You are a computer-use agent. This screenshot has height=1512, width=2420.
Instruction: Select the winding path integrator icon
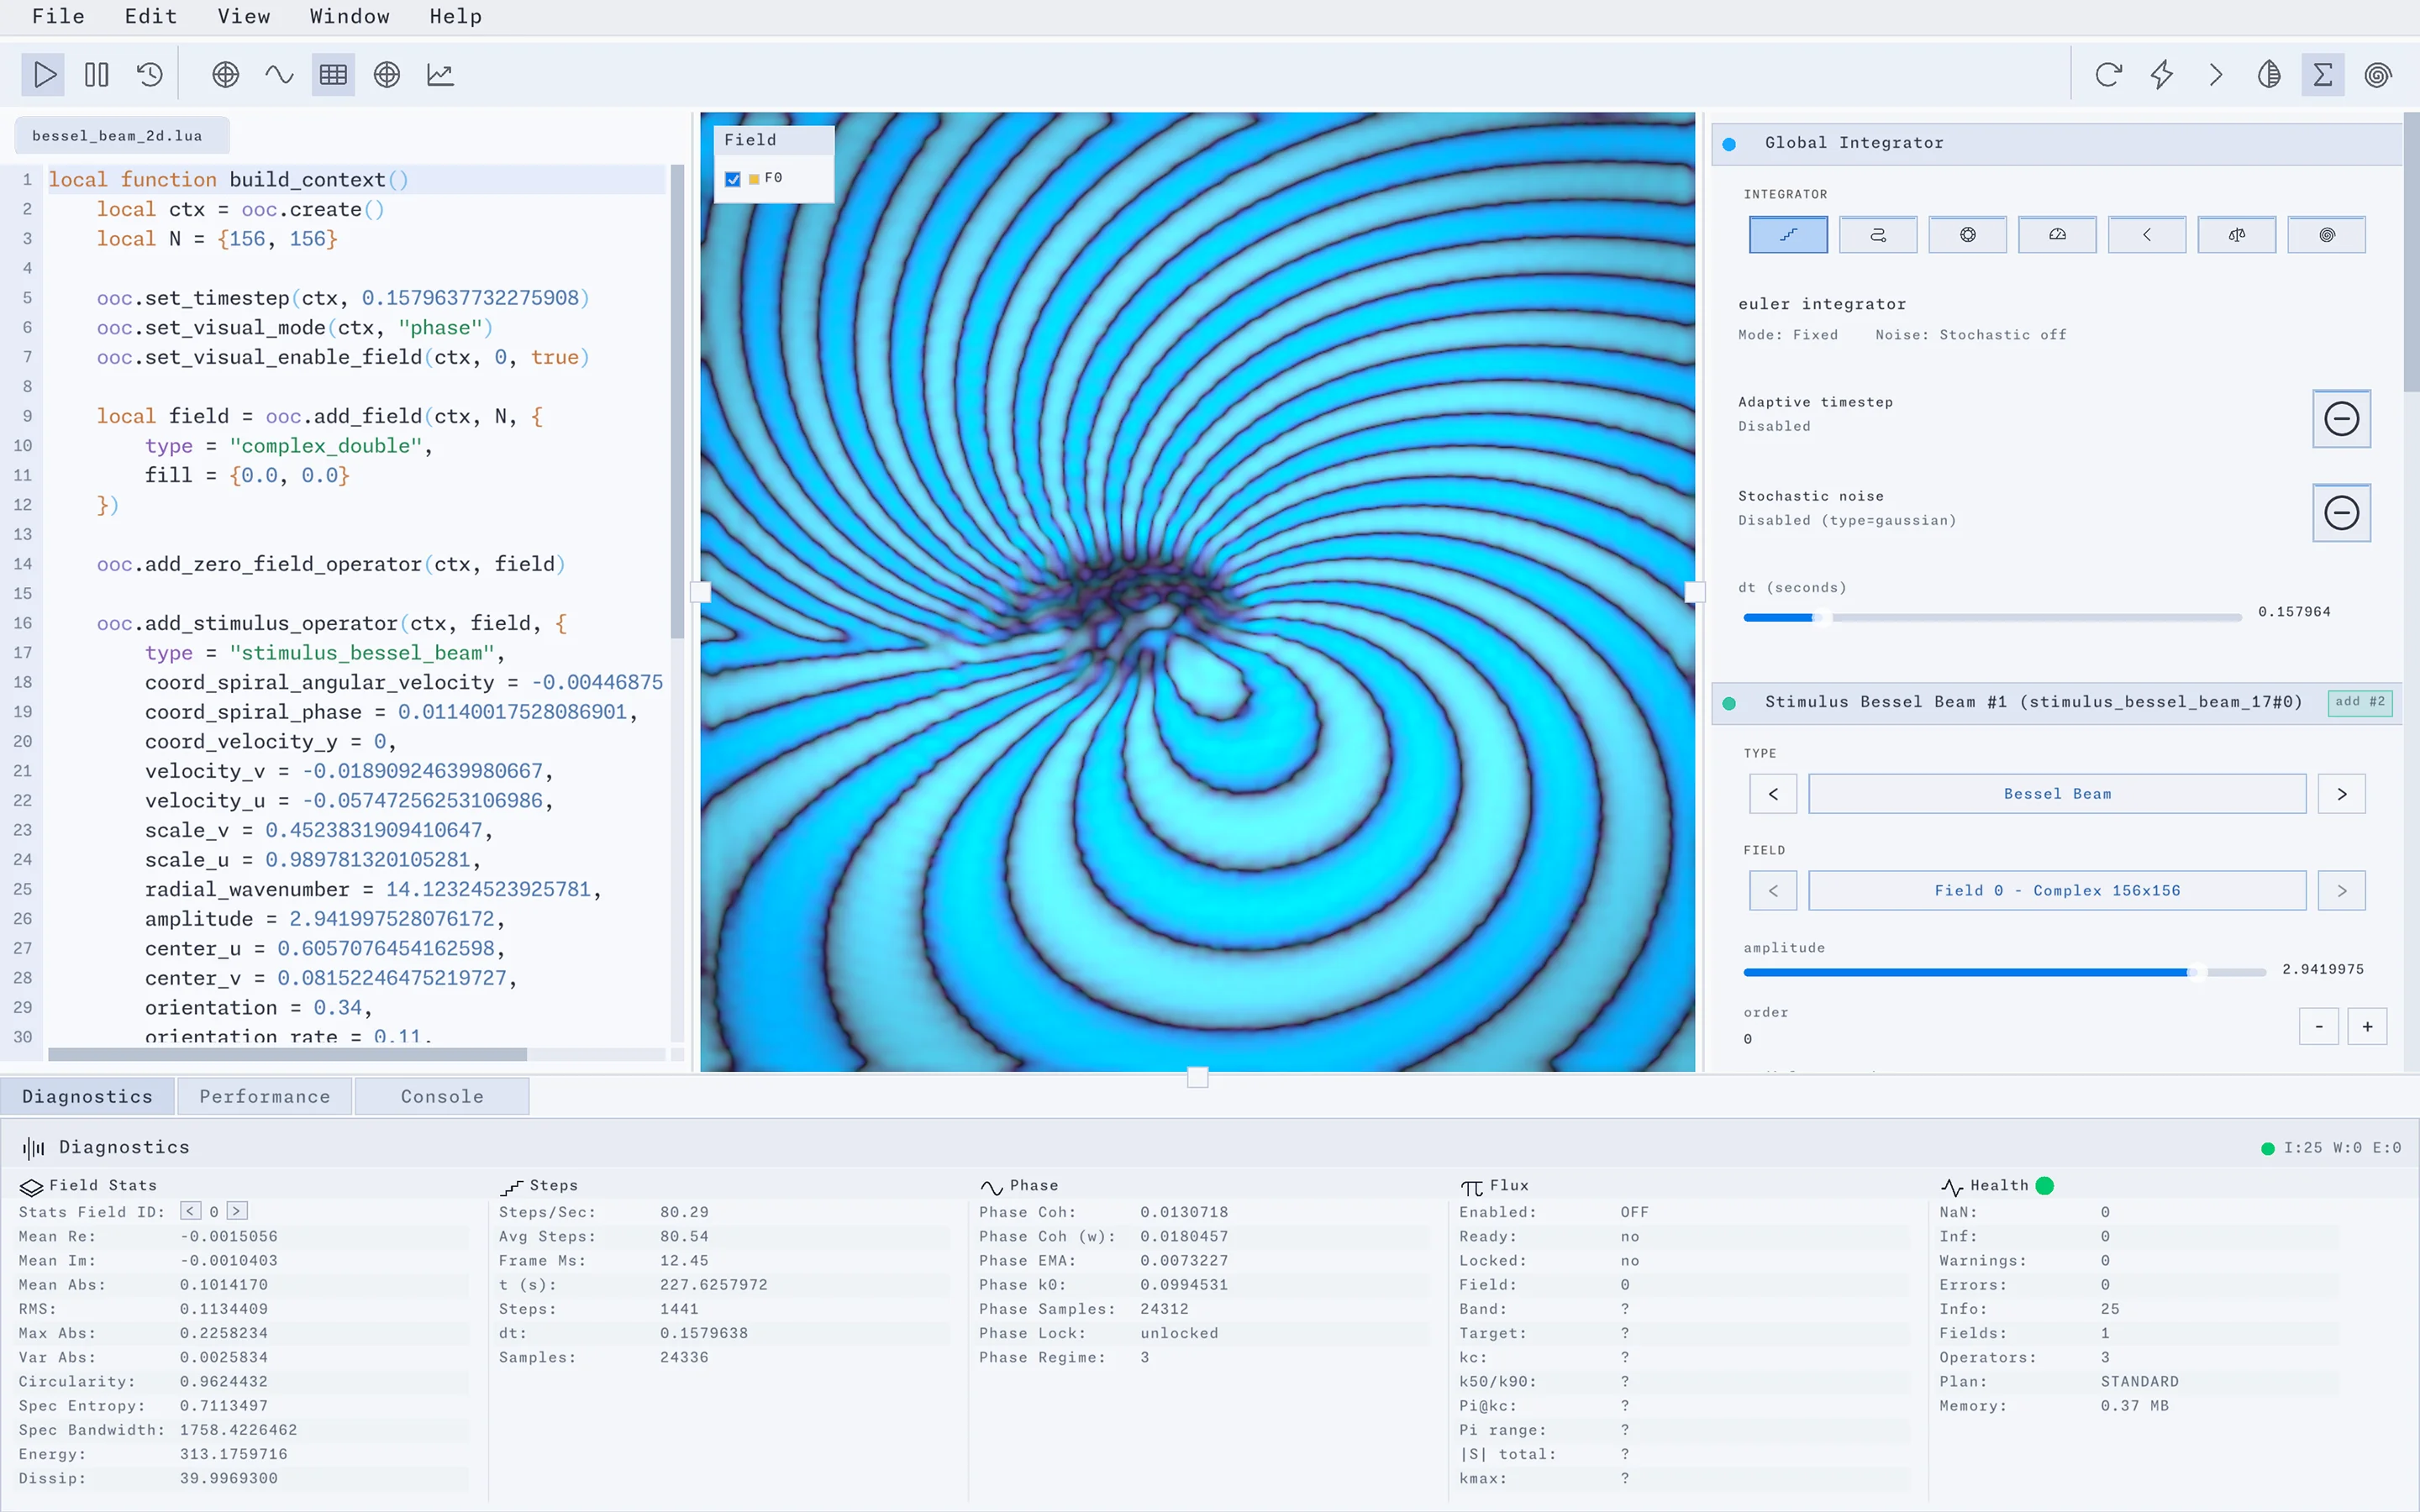(1878, 234)
